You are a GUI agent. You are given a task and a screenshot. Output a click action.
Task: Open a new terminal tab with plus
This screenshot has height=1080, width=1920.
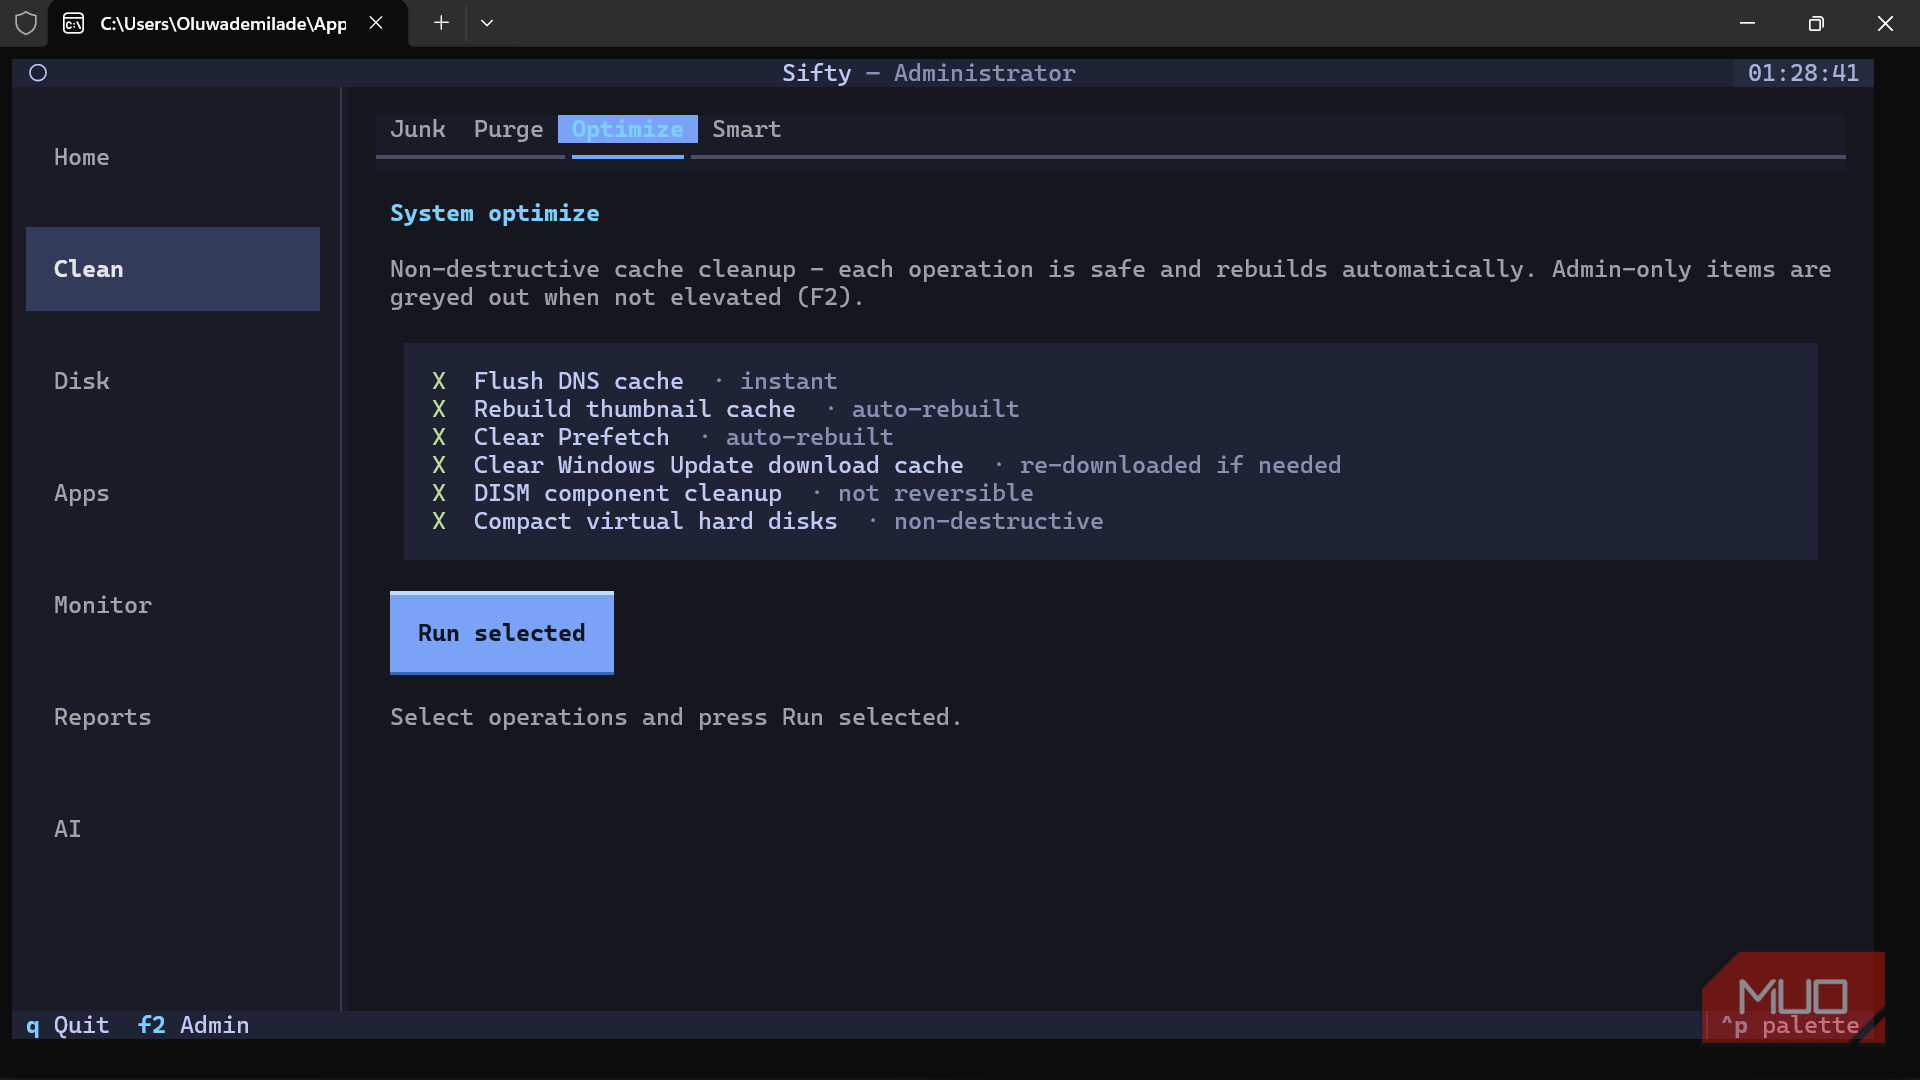tap(441, 23)
